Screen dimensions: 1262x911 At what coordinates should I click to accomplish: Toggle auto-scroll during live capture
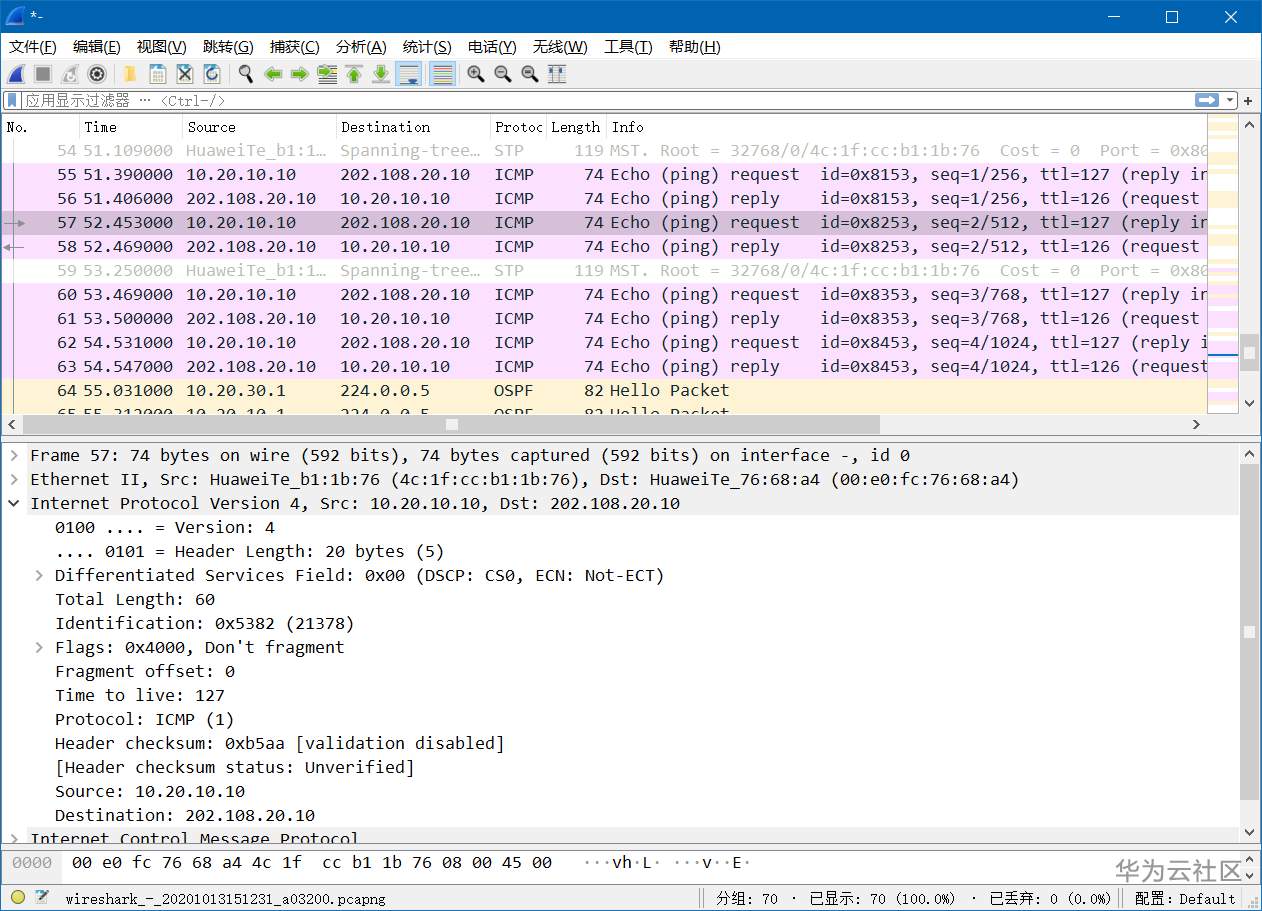click(x=408, y=74)
